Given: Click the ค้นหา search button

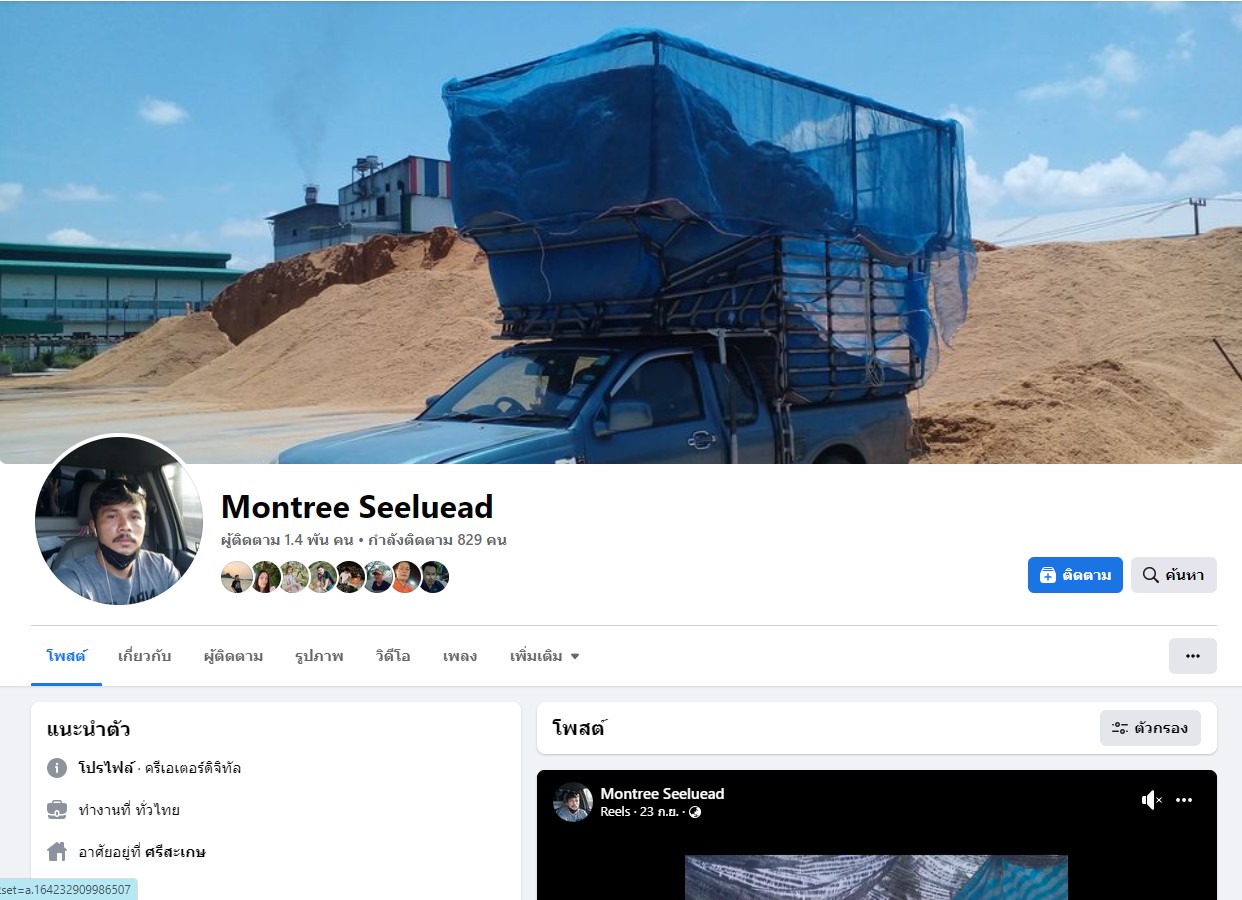Looking at the screenshot, I should click(x=1173, y=575).
